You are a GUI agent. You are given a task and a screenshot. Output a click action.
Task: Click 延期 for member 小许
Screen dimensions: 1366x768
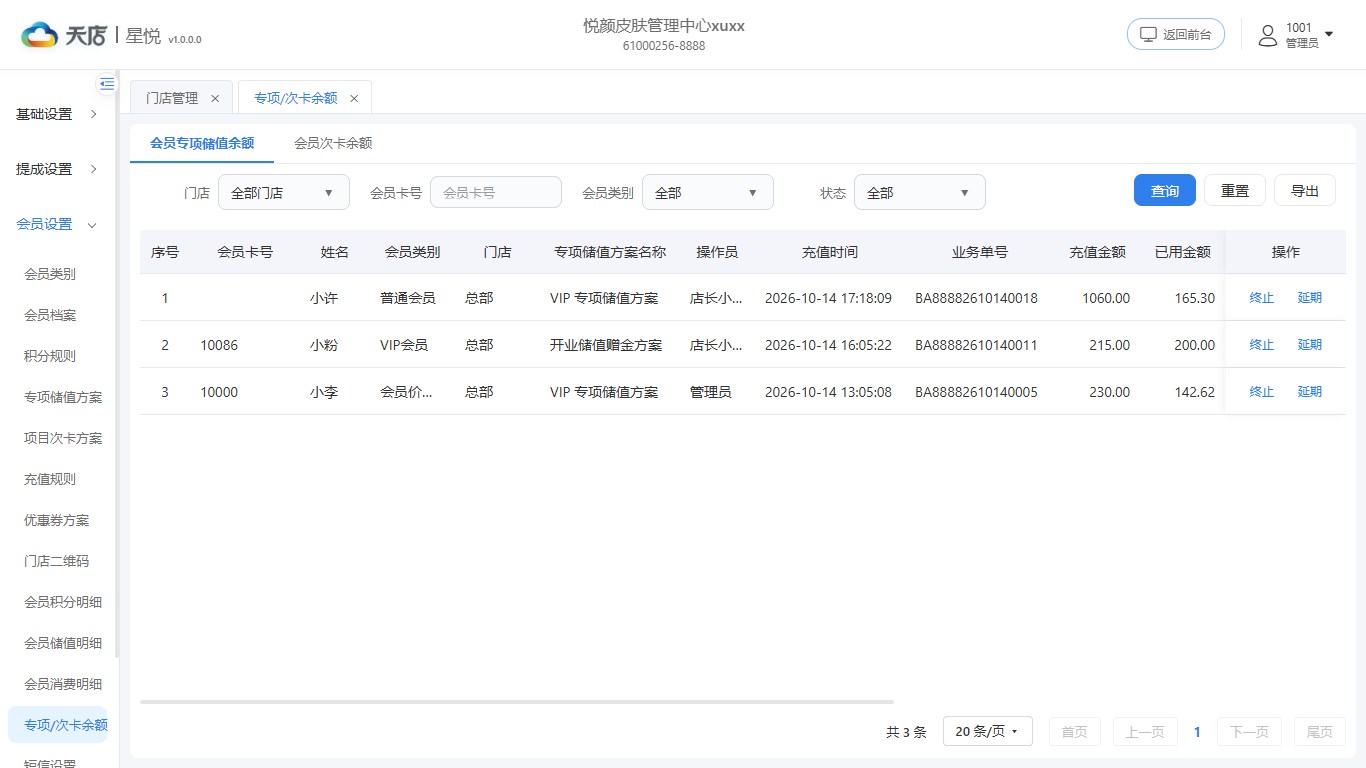coord(1310,298)
